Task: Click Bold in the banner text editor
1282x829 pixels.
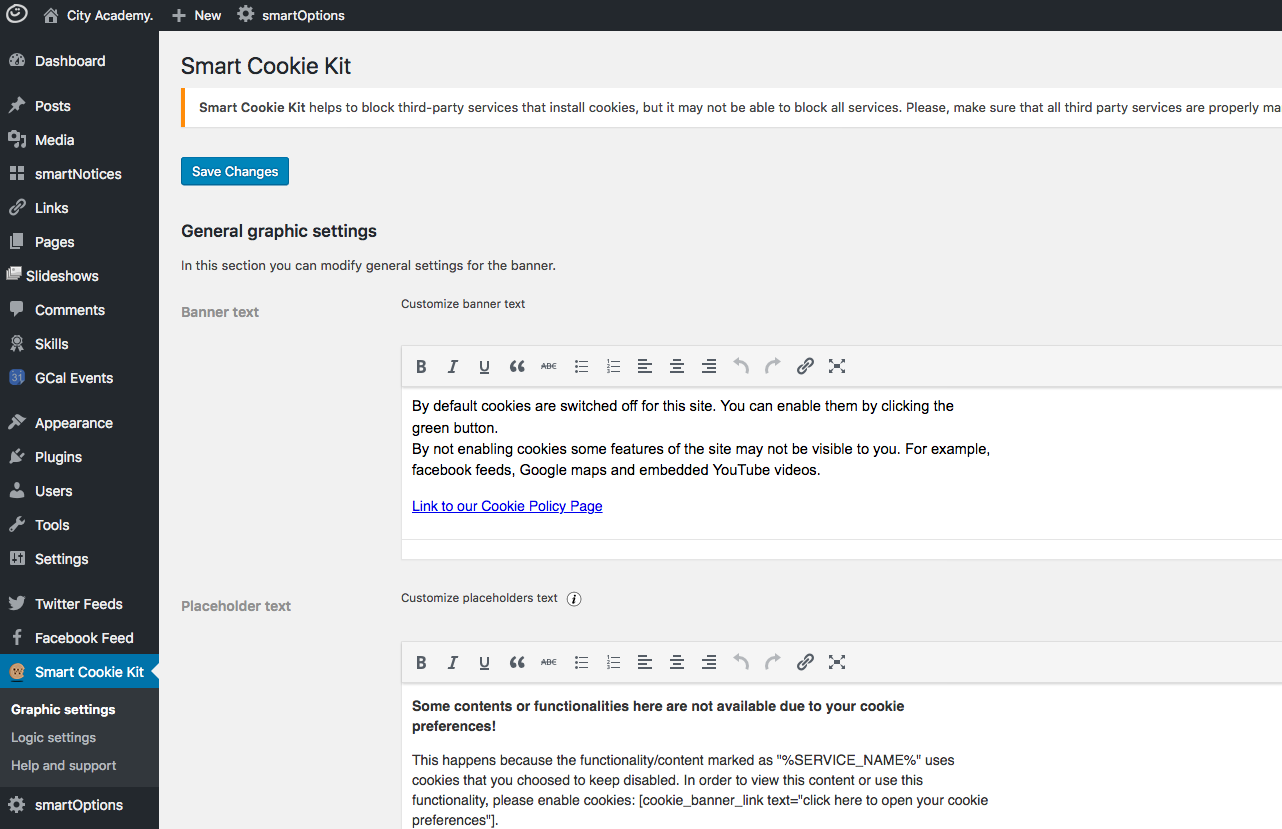Action: pyautogui.click(x=421, y=367)
